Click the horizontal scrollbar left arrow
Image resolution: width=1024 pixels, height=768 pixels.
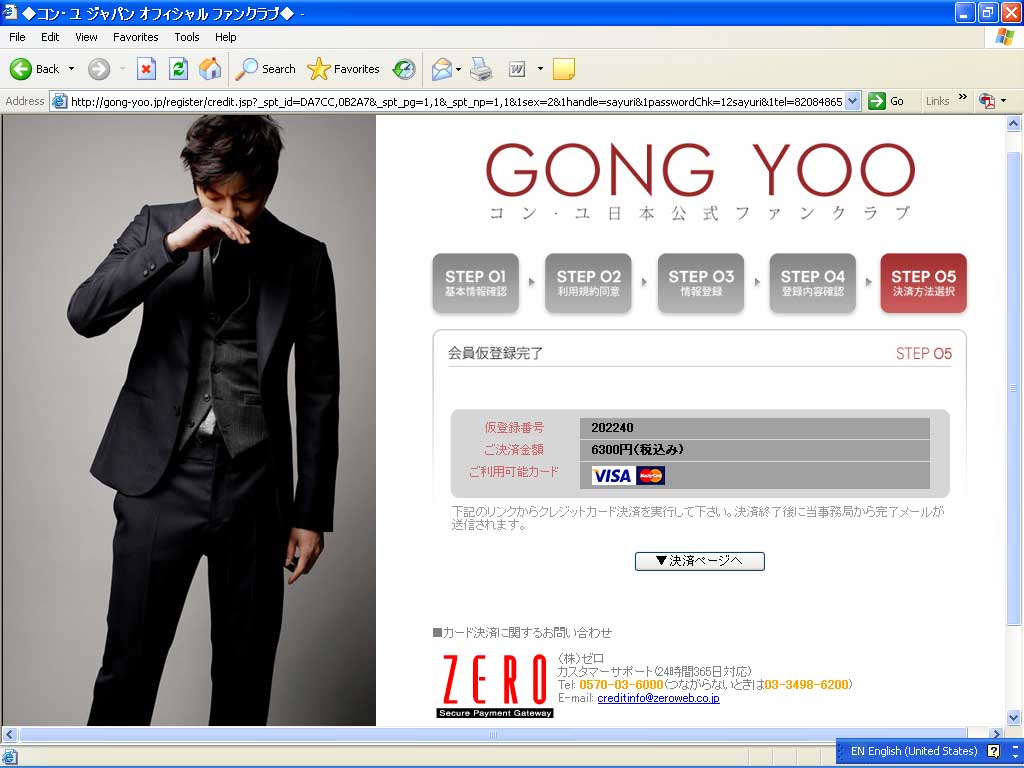9,734
